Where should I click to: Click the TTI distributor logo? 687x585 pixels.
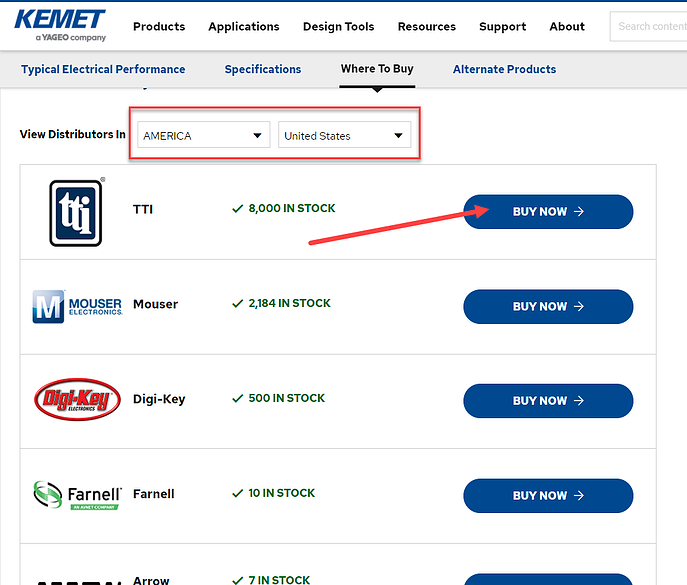click(x=76, y=213)
